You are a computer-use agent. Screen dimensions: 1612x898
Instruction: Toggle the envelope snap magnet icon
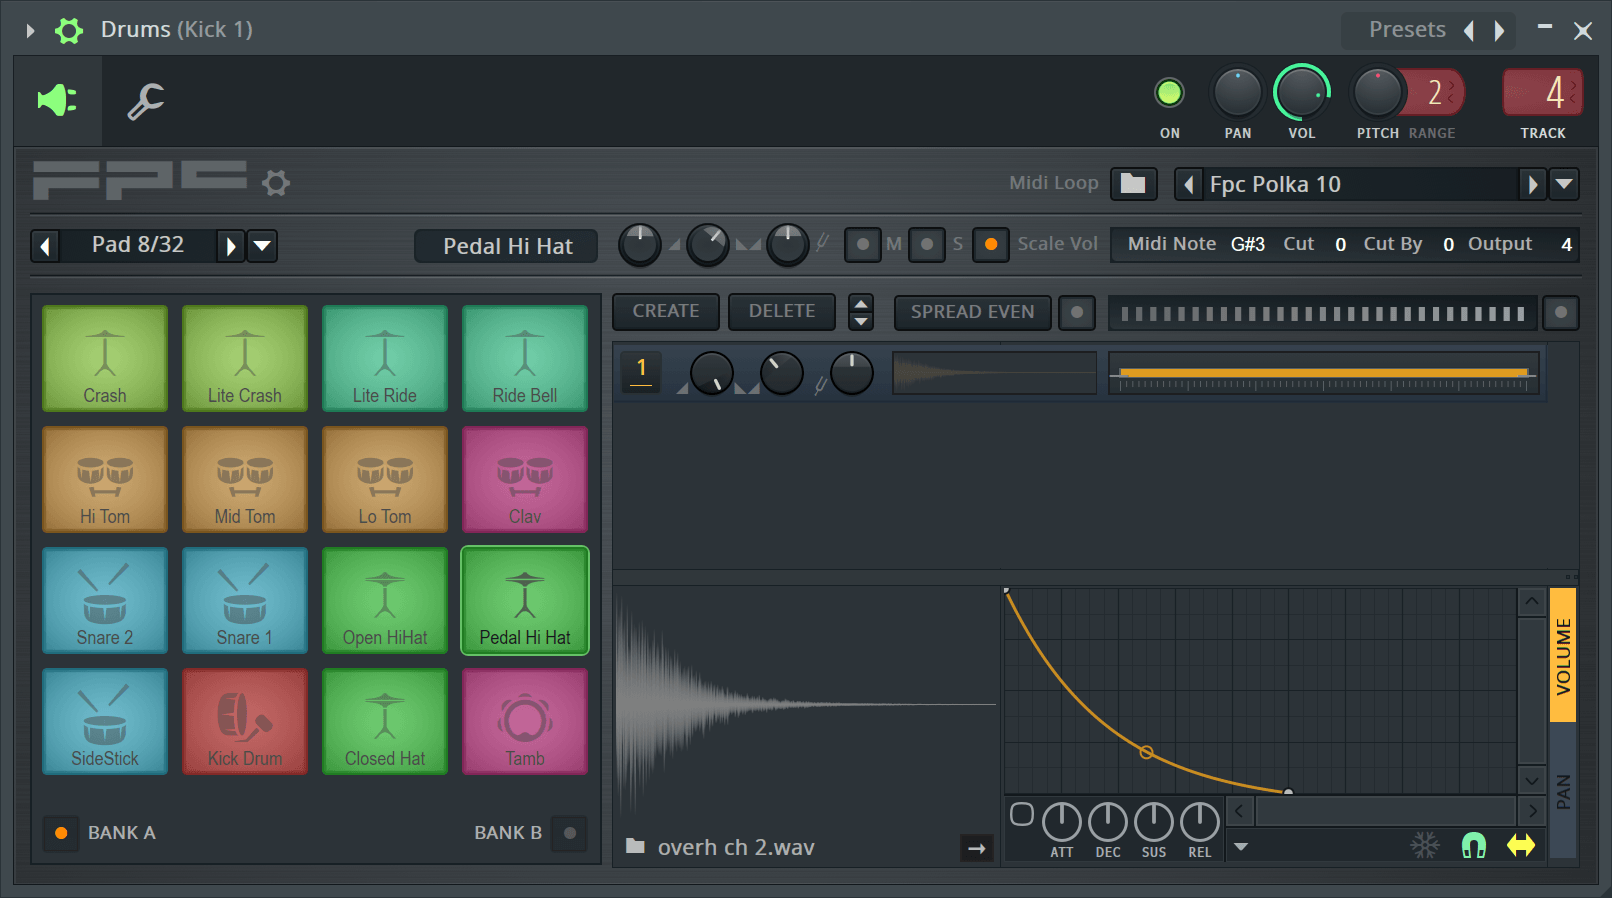(1474, 846)
